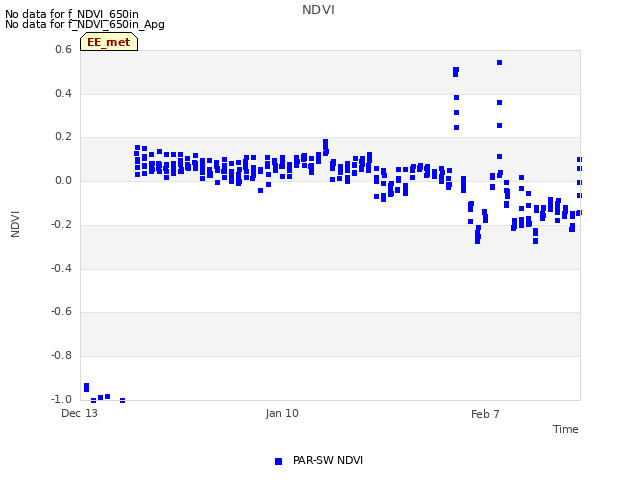The height and width of the screenshot is (480, 640).
Task: Click the highest data point near 0.55
Action: point(499,62)
